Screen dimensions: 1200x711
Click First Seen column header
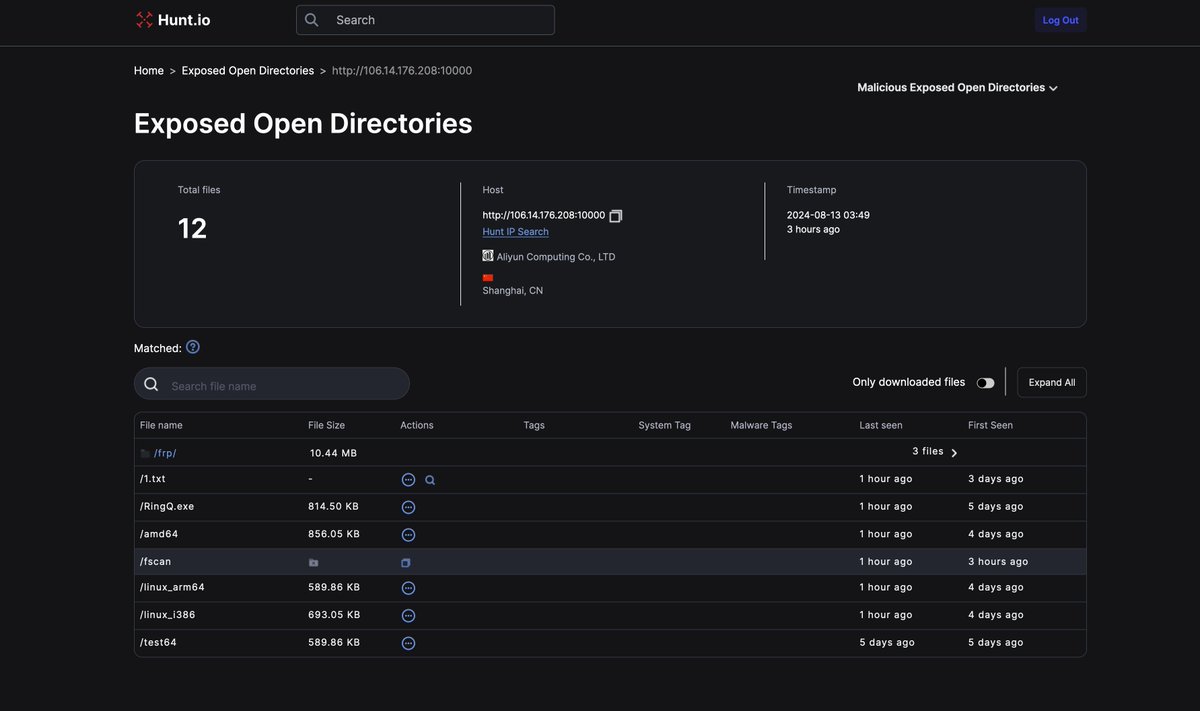[x=990, y=425]
